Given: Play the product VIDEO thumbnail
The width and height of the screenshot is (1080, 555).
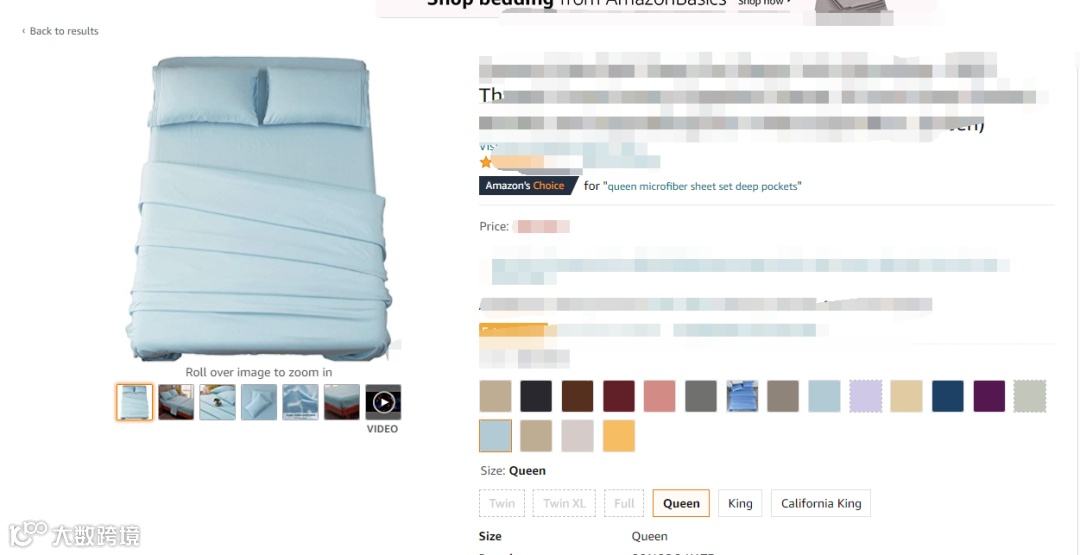Looking at the screenshot, I should point(383,402).
